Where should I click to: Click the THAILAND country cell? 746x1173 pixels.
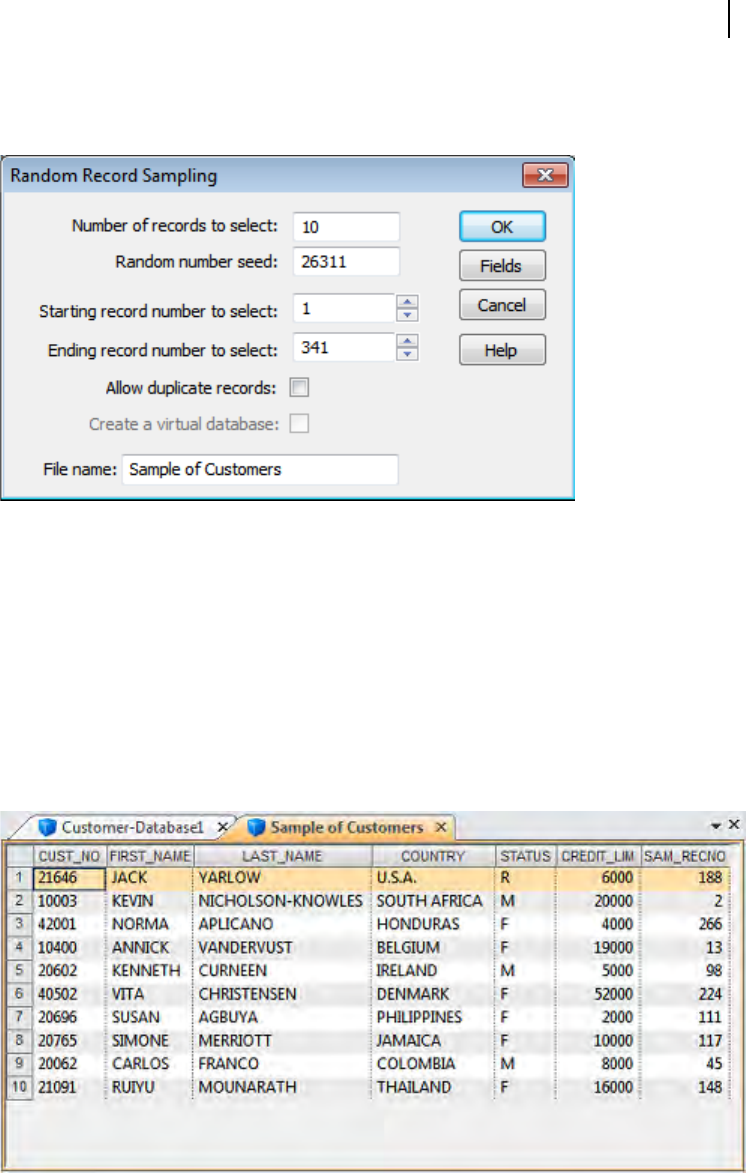click(x=433, y=1087)
